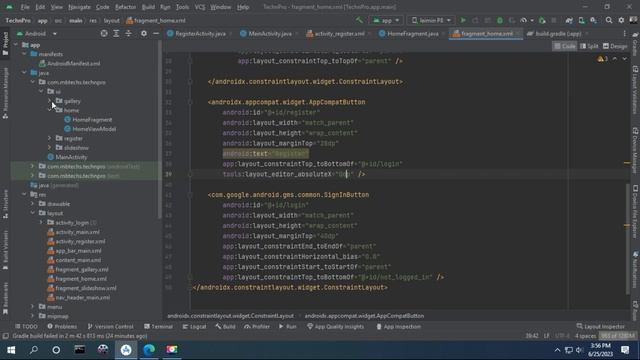Open Project panel options gear

[x=144, y=33]
